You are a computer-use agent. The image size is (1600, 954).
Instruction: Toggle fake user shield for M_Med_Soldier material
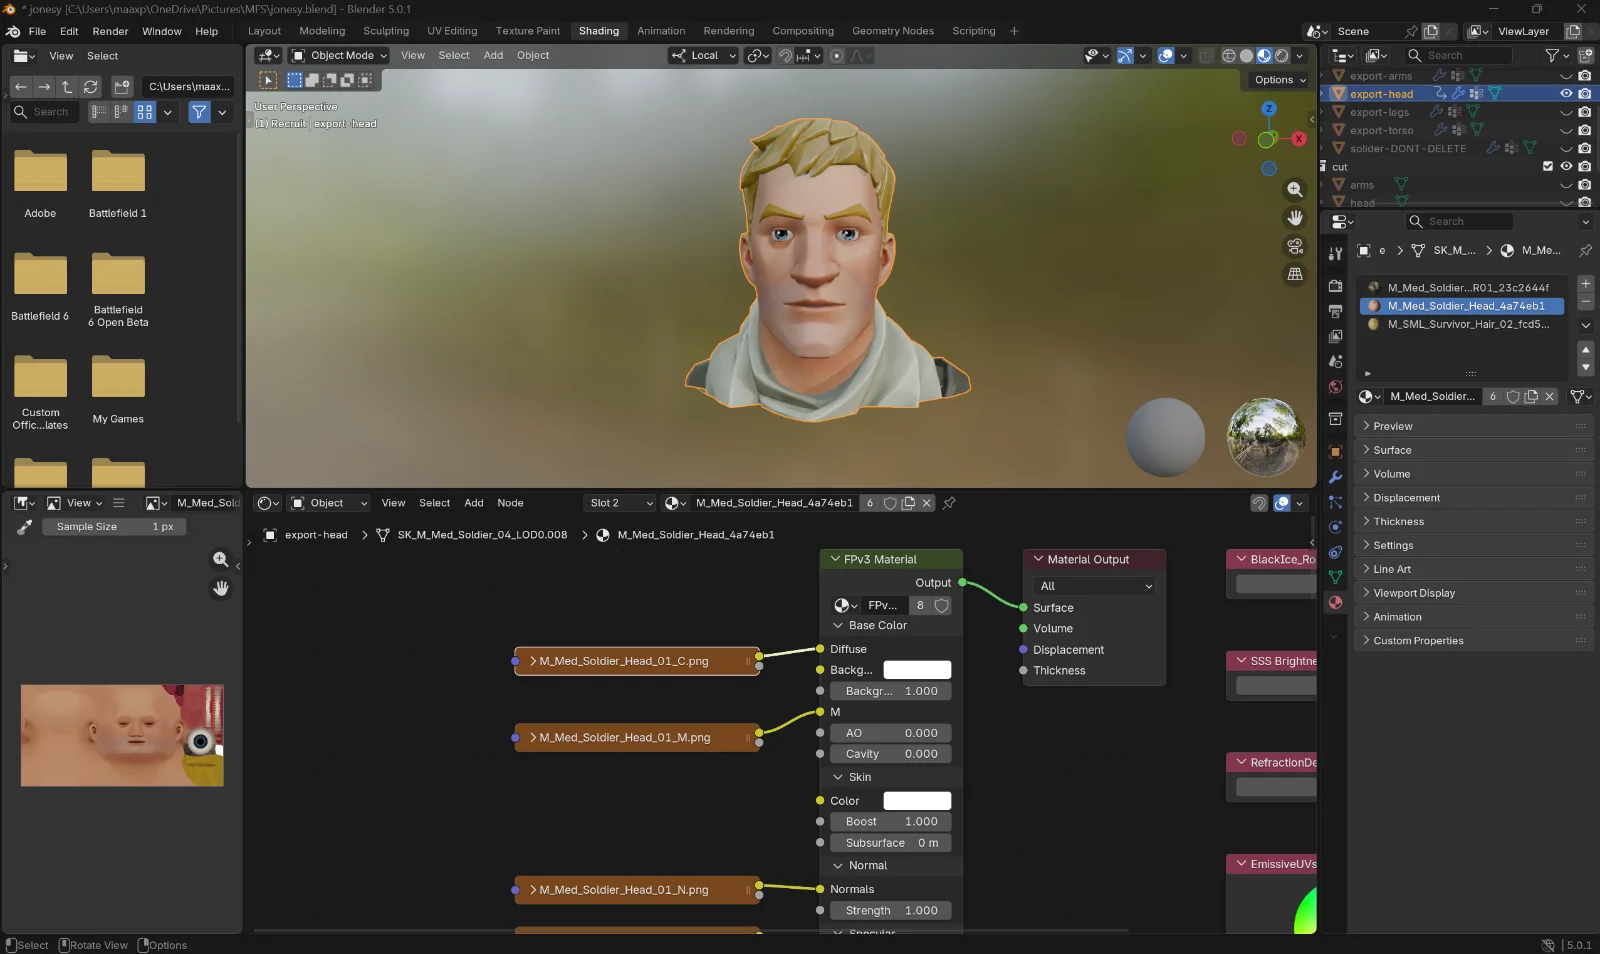point(1513,397)
